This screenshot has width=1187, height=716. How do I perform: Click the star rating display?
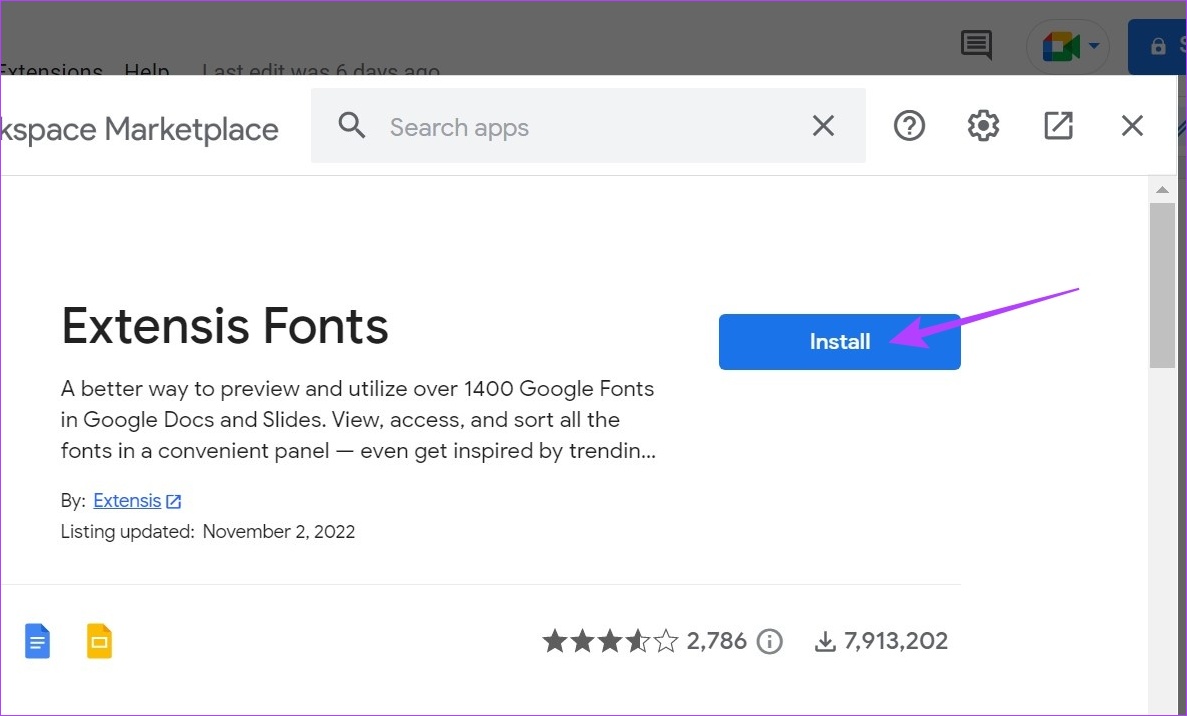[x=610, y=642]
